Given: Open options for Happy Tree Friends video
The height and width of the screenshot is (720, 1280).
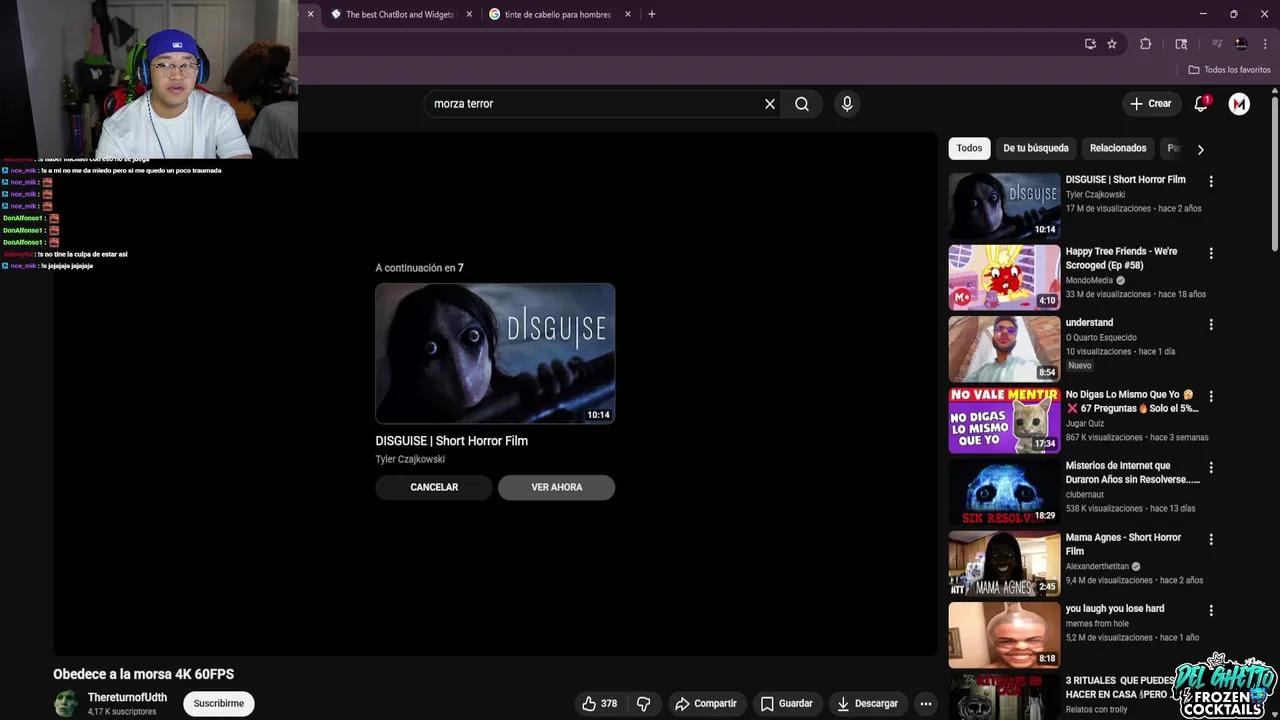Looking at the screenshot, I should coord(1211,254).
